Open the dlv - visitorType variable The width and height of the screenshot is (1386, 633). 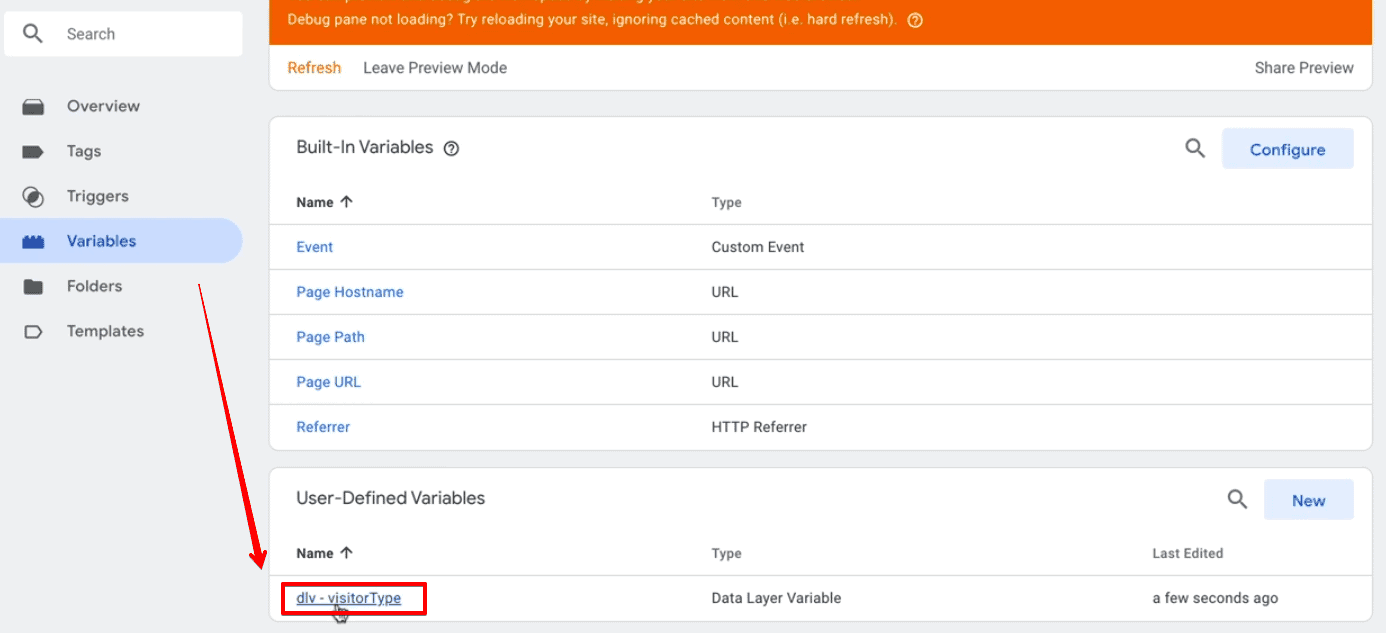[351, 597]
